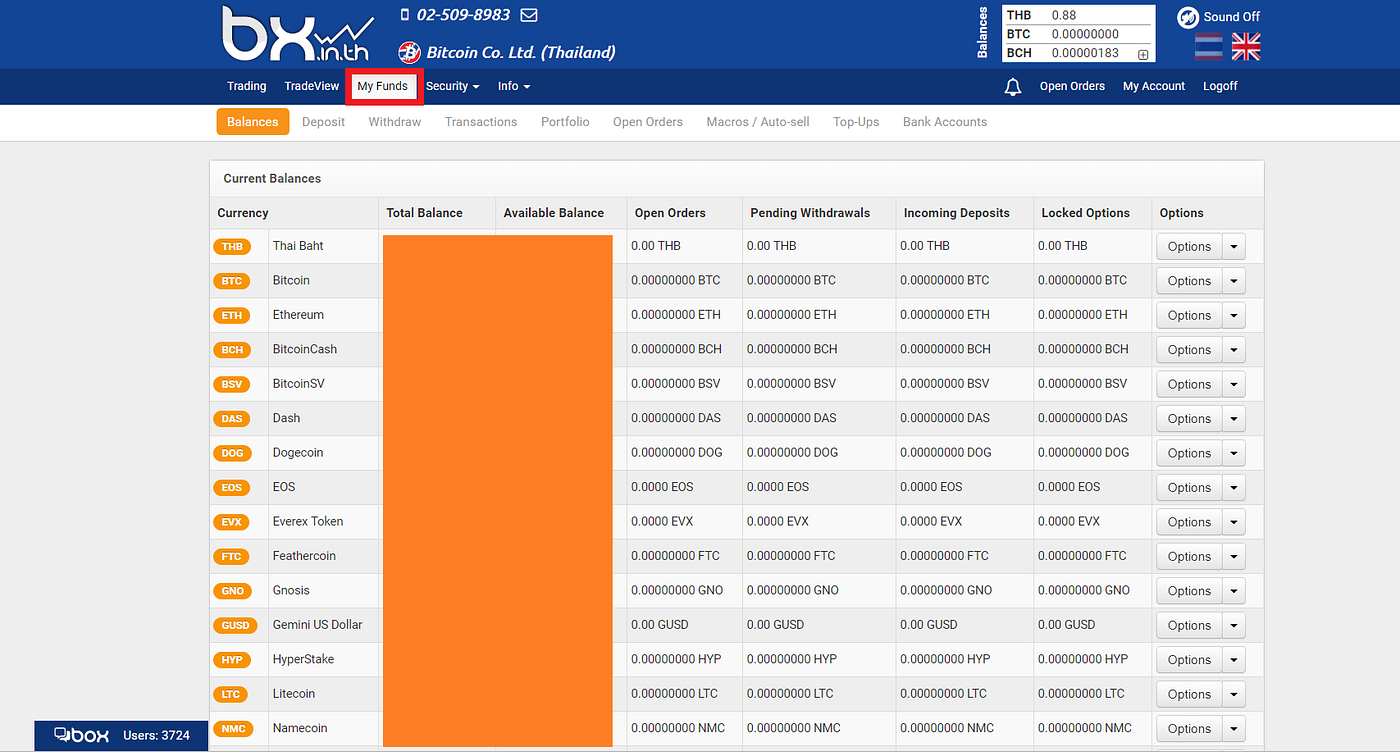
Task: Click the phone number 02-509-8983
Action: coord(463,15)
